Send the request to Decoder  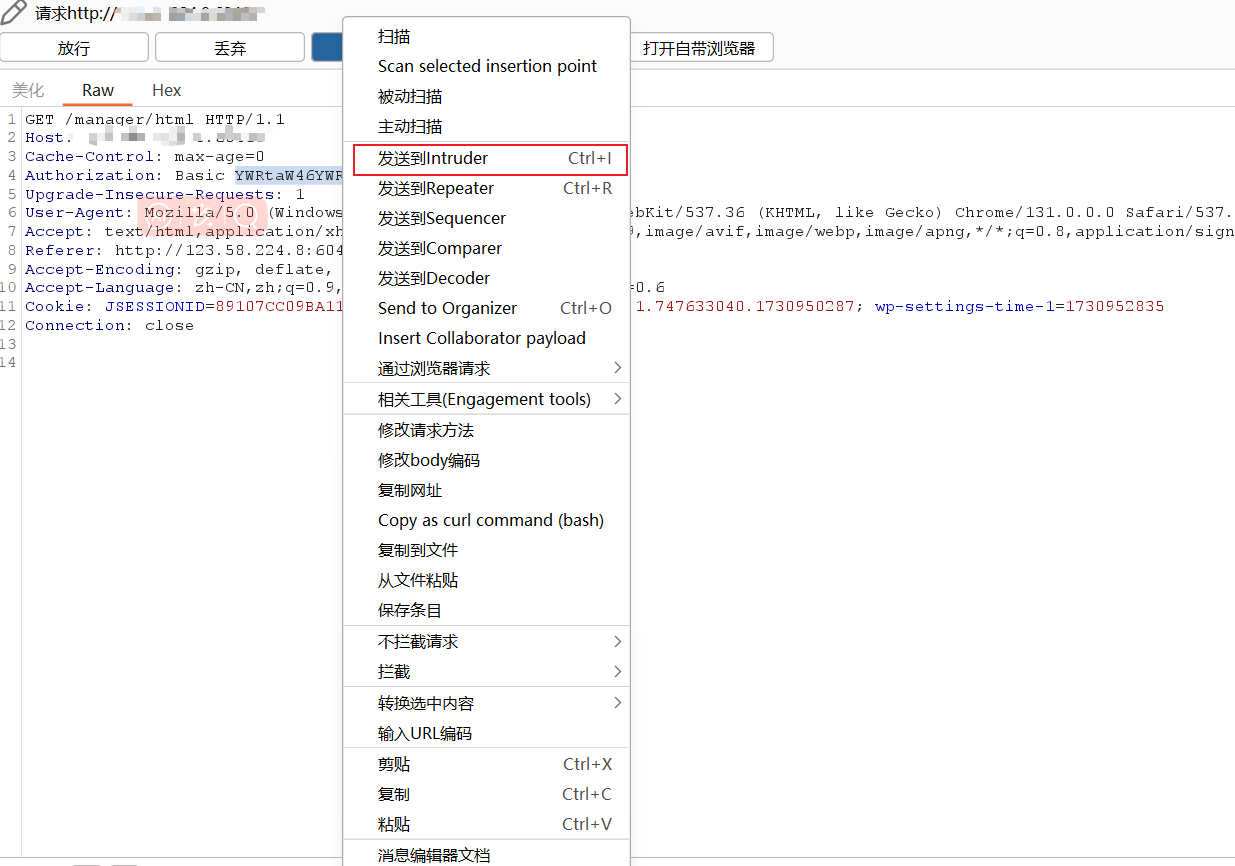pos(434,278)
